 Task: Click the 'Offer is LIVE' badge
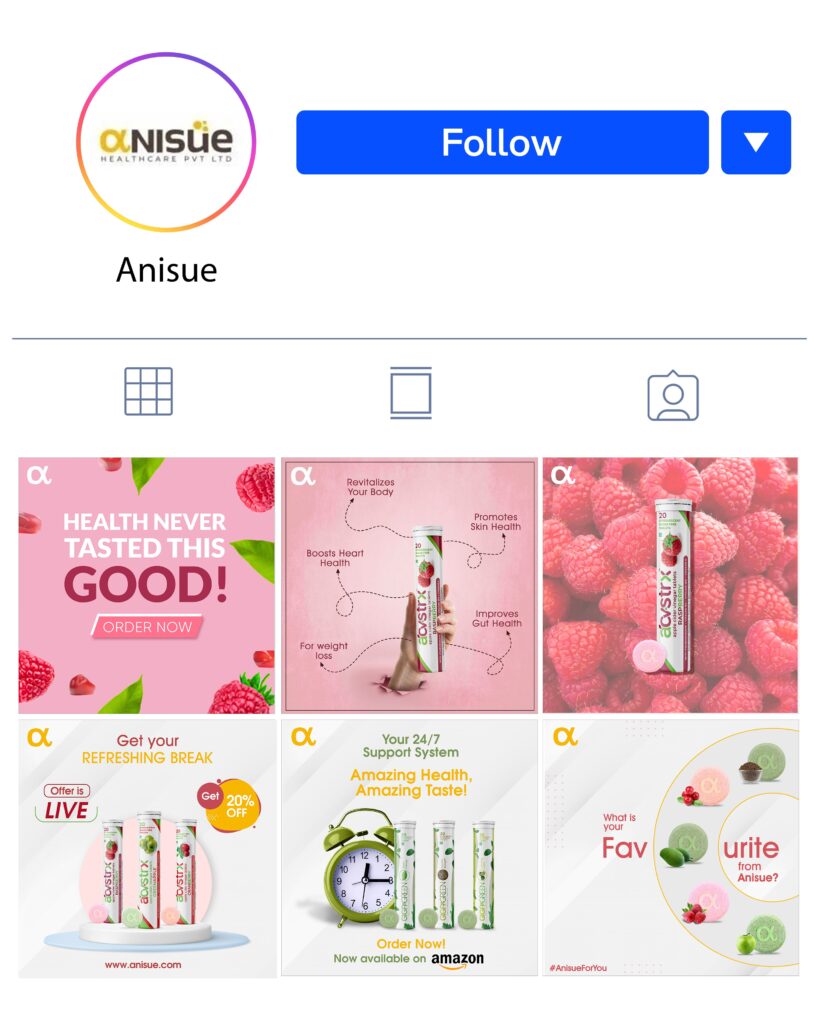[67, 803]
